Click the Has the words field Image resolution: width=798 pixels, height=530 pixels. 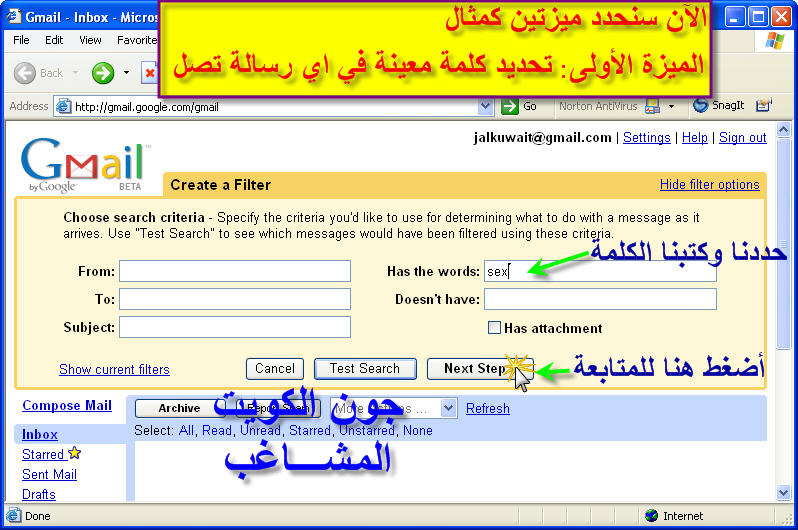600,271
